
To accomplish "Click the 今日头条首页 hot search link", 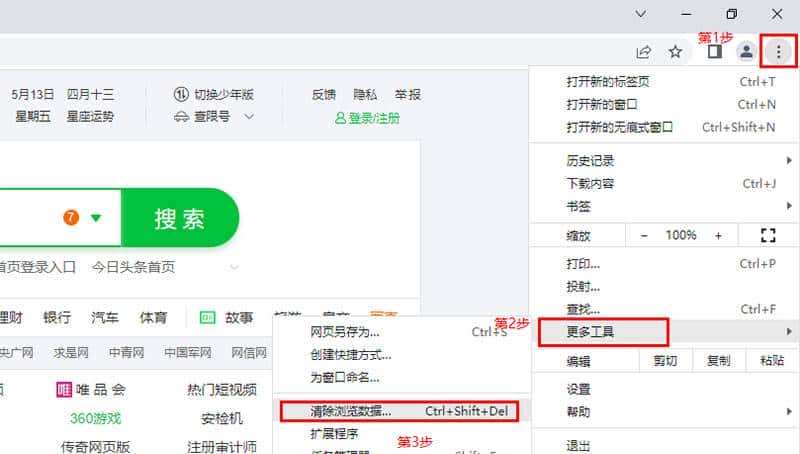I will (134, 267).
